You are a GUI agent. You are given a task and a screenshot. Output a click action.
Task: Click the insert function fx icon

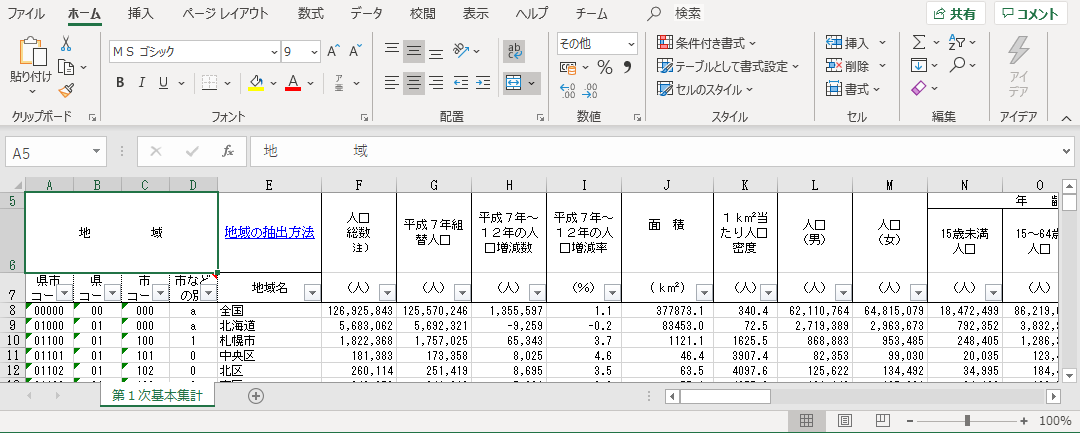pos(228,152)
